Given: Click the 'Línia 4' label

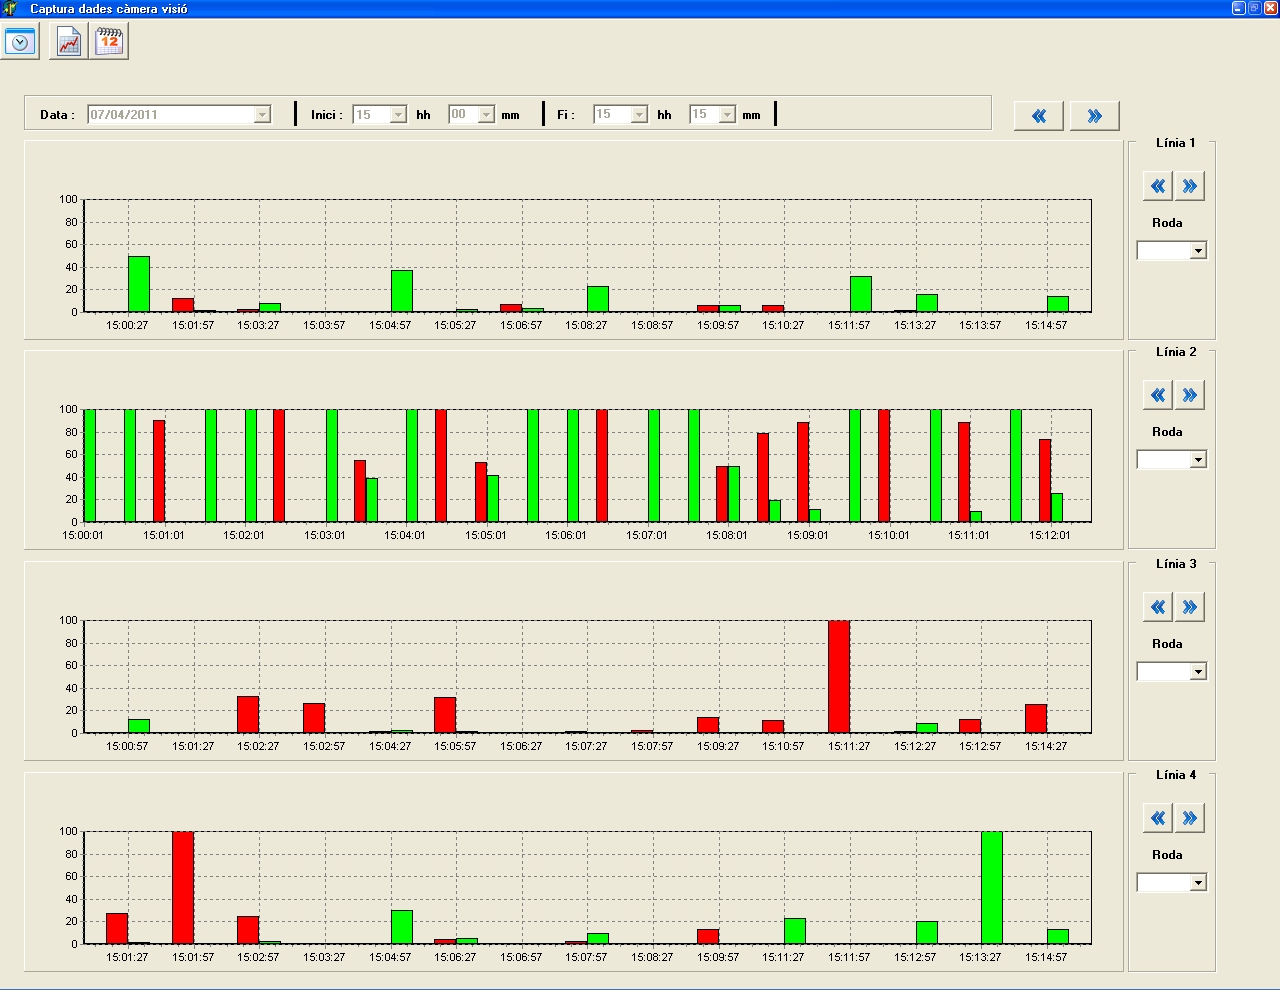Looking at the screenshot, I should 1175,775.
